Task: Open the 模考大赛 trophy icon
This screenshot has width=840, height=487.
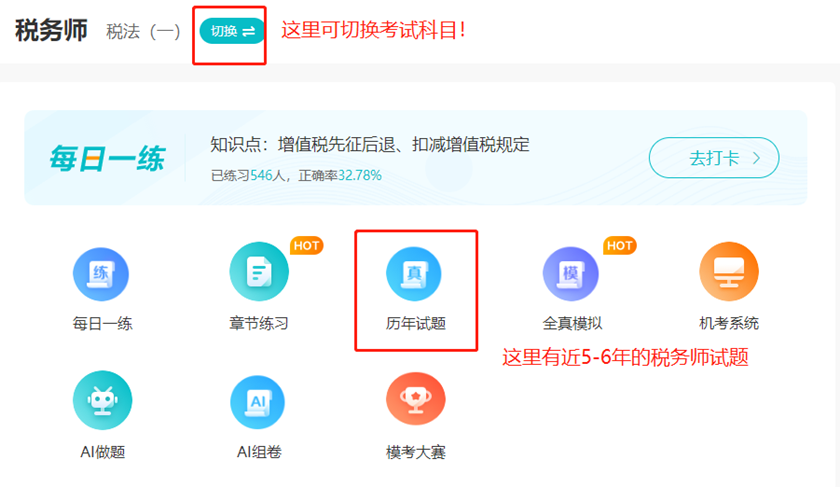Action: [x=416, y=399]
